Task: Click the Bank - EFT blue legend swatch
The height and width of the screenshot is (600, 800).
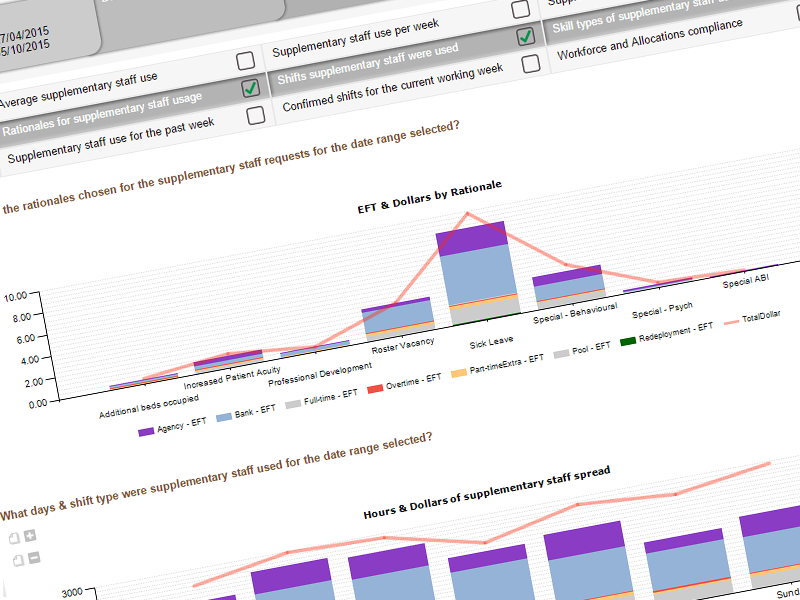Action: [x=224, y=418]
